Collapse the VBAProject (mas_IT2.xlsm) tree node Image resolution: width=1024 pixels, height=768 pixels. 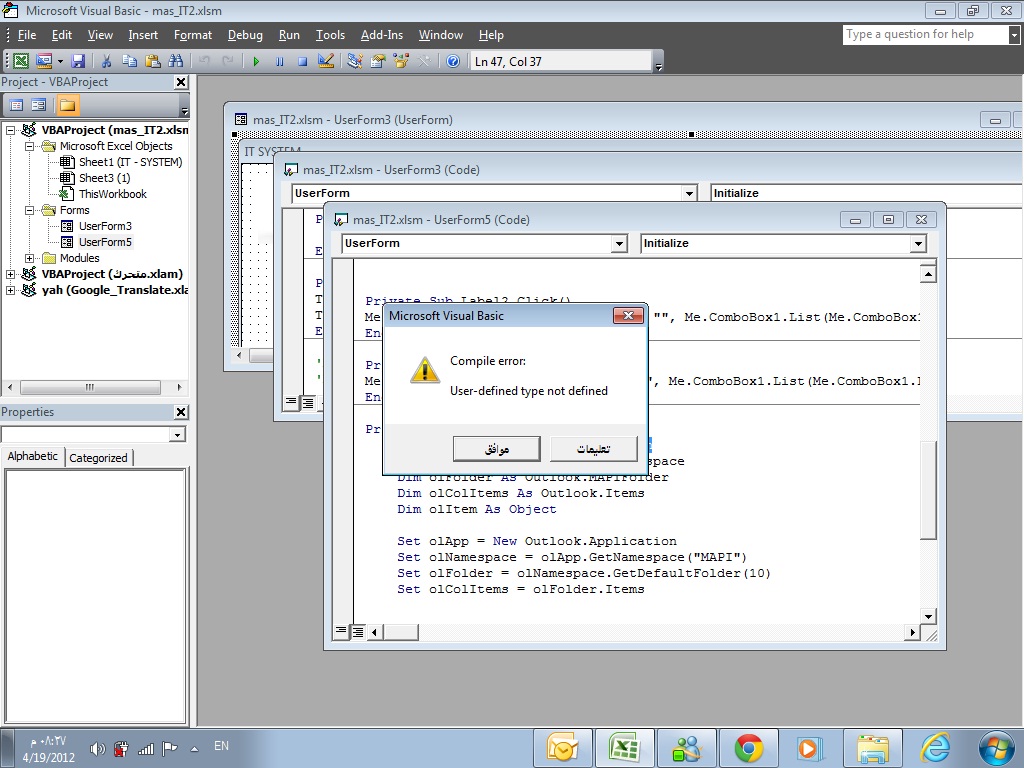pyautogui.click(x=10, y=130)
